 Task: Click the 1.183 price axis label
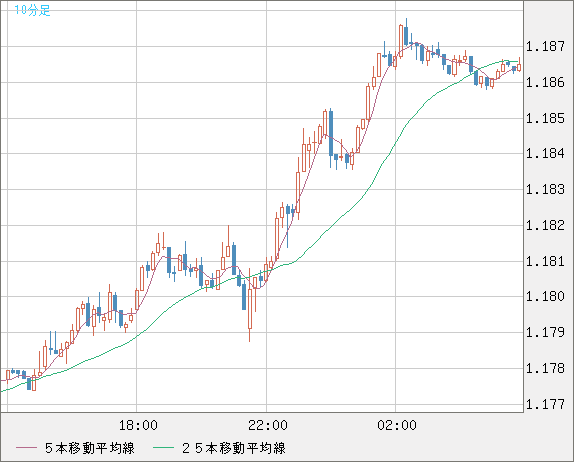click(545, 189)
